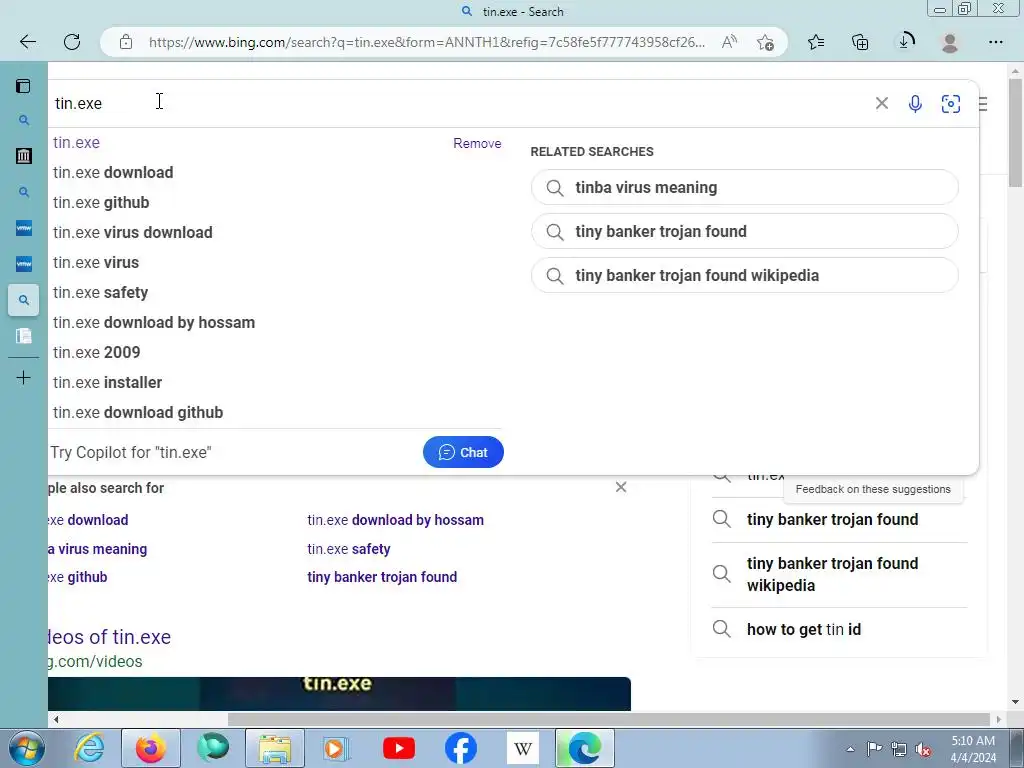Image resolution: width=1024 pixels, height=768 pixels.
Task: Click the horizontal scrollbar thumb
Action: click(607, 720)
